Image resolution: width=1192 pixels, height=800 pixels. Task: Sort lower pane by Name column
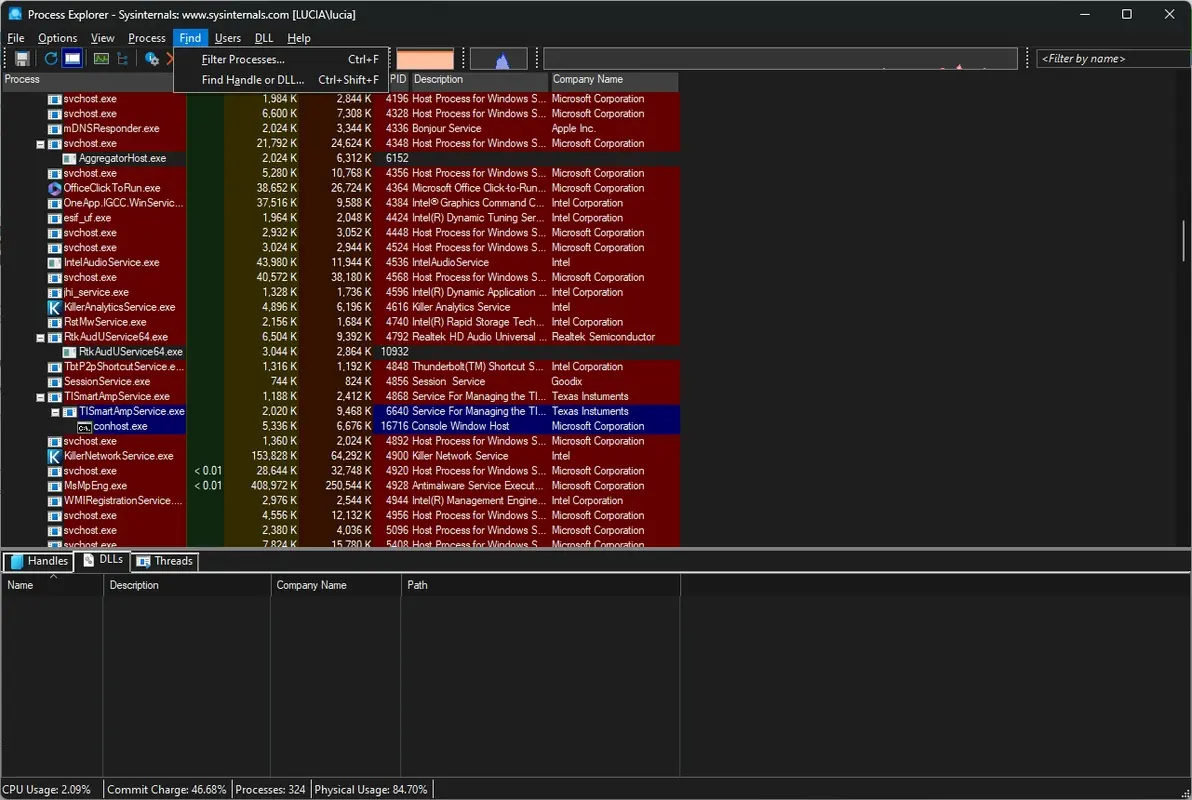[x=52, y=585]
